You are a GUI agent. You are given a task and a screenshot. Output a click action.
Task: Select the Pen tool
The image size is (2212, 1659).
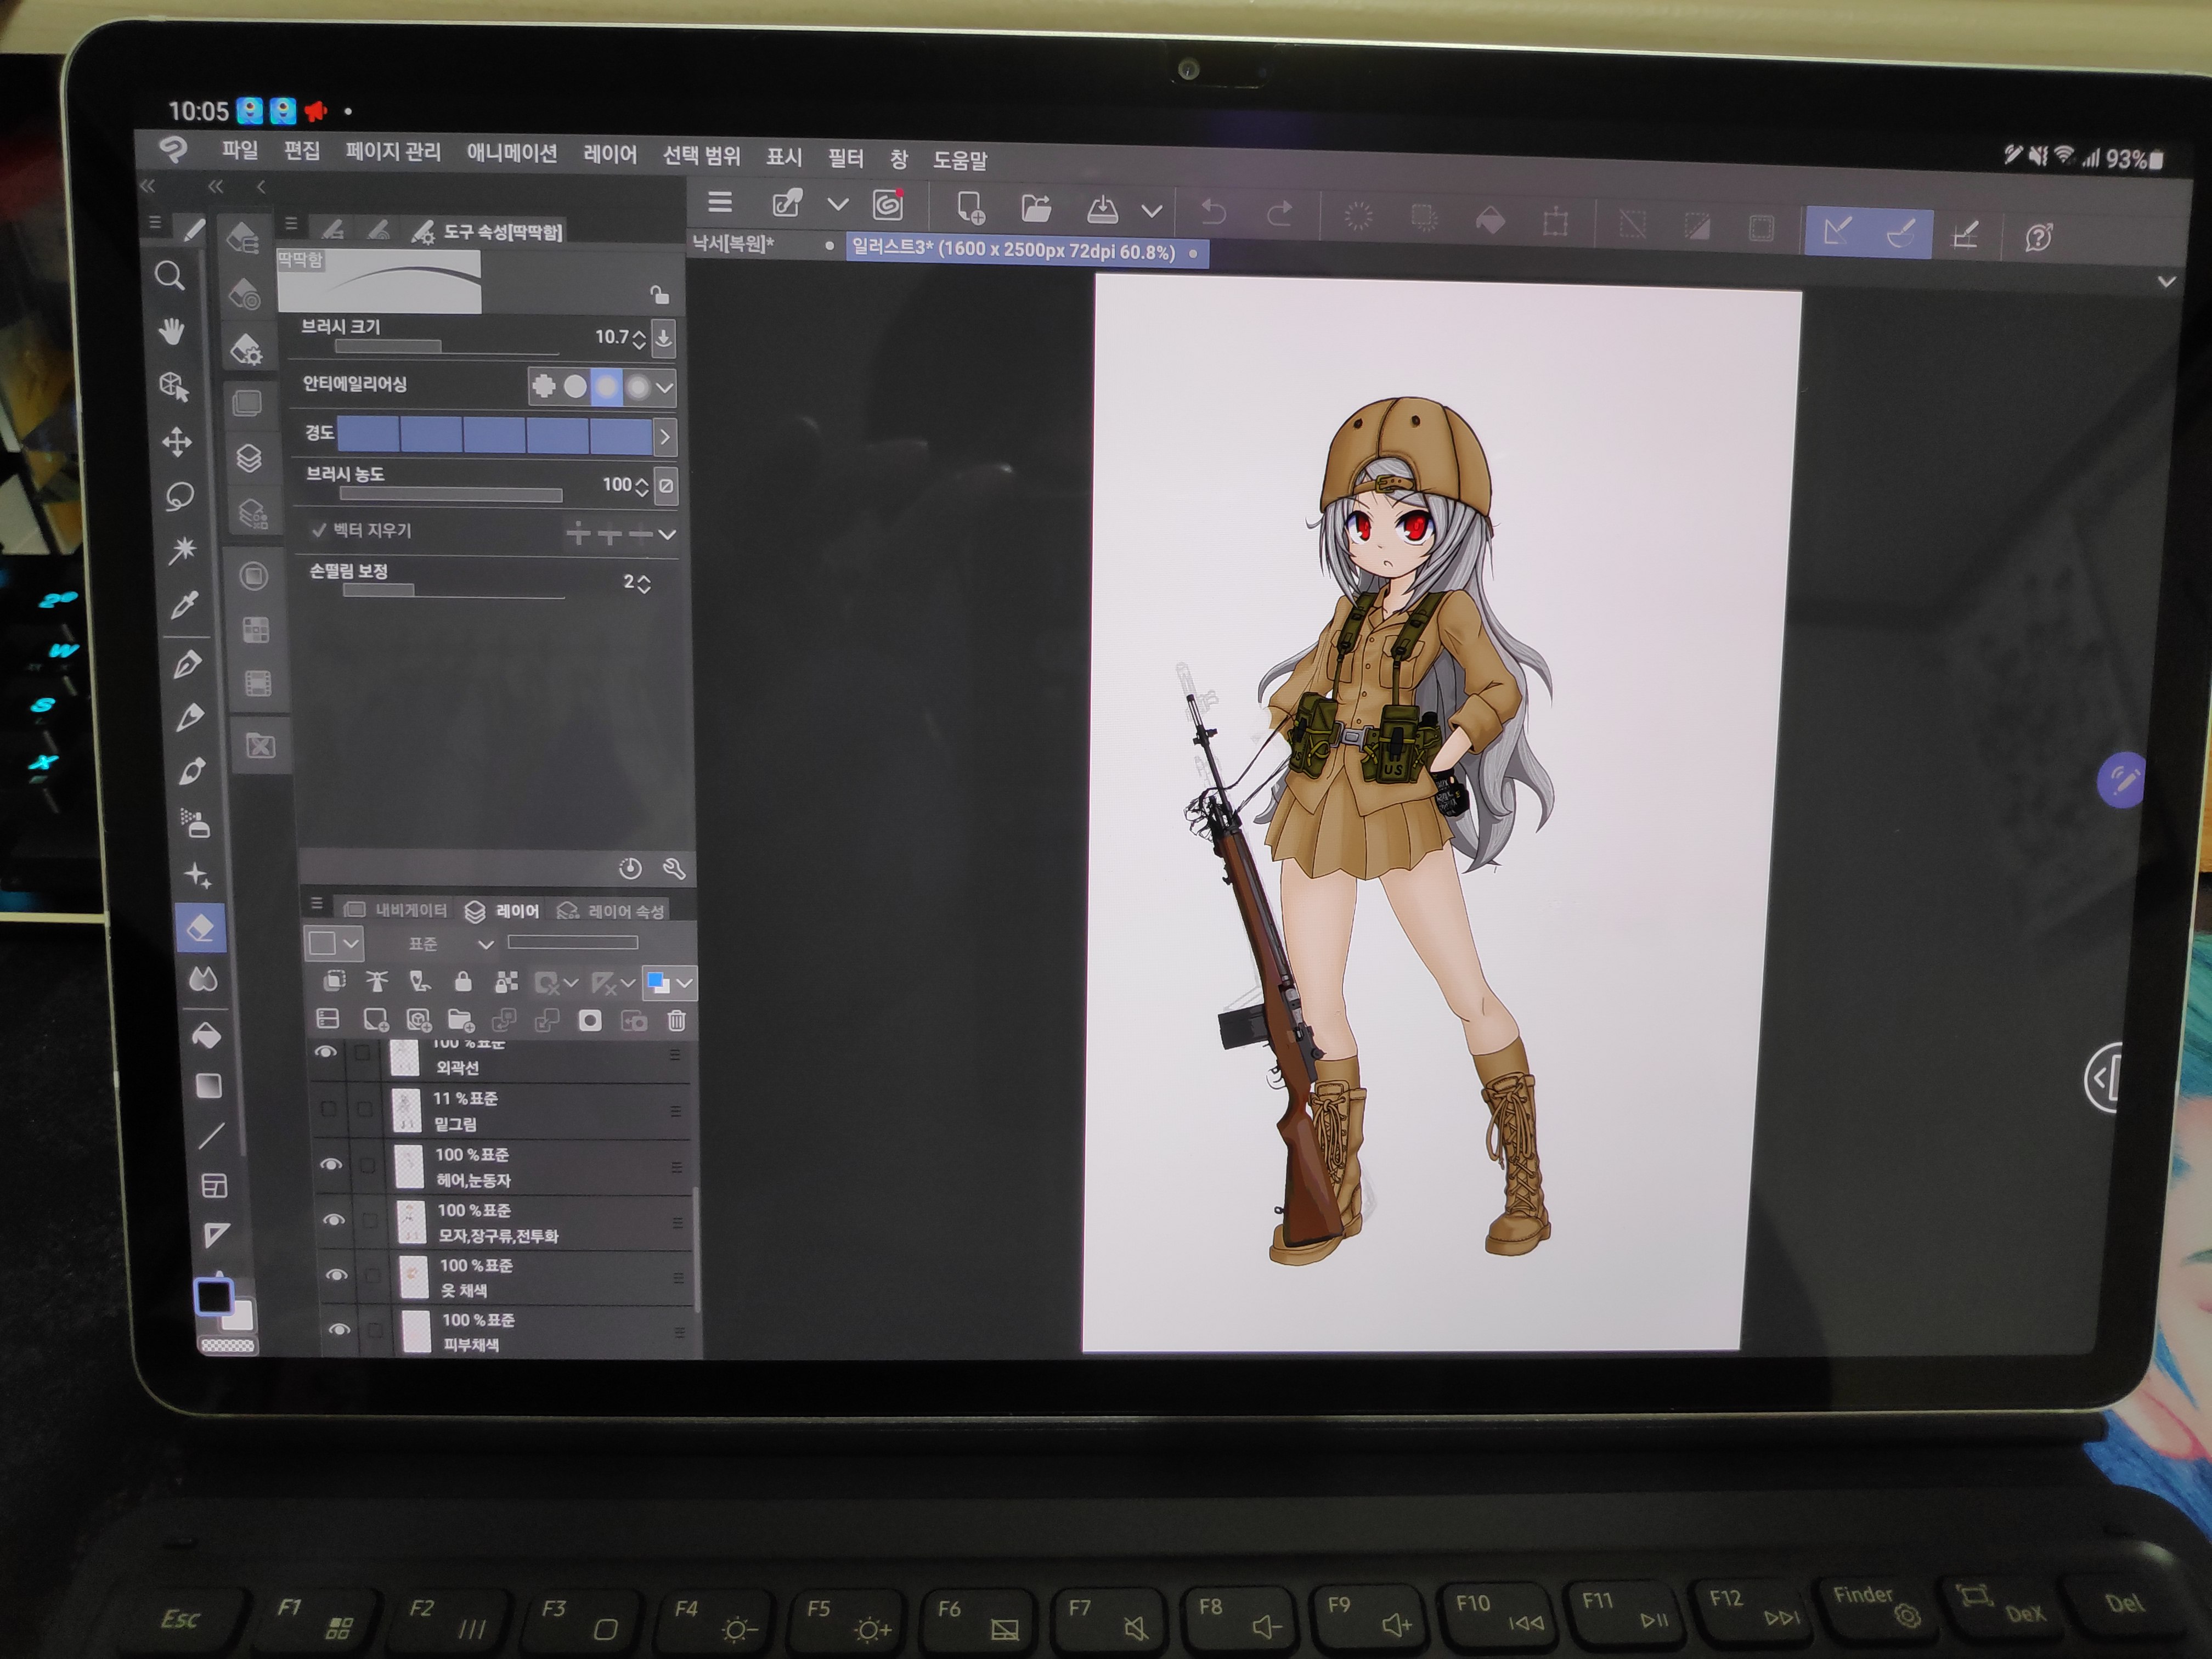coord(188,664)
